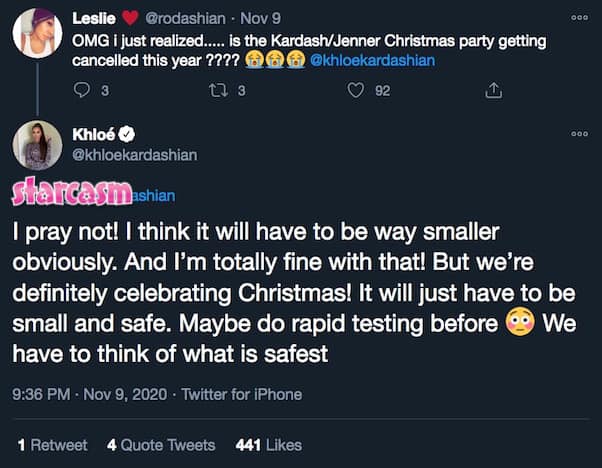Click Khloé's profile avatar
Viewport: 602px width, 468px height.
click(38, 149)
